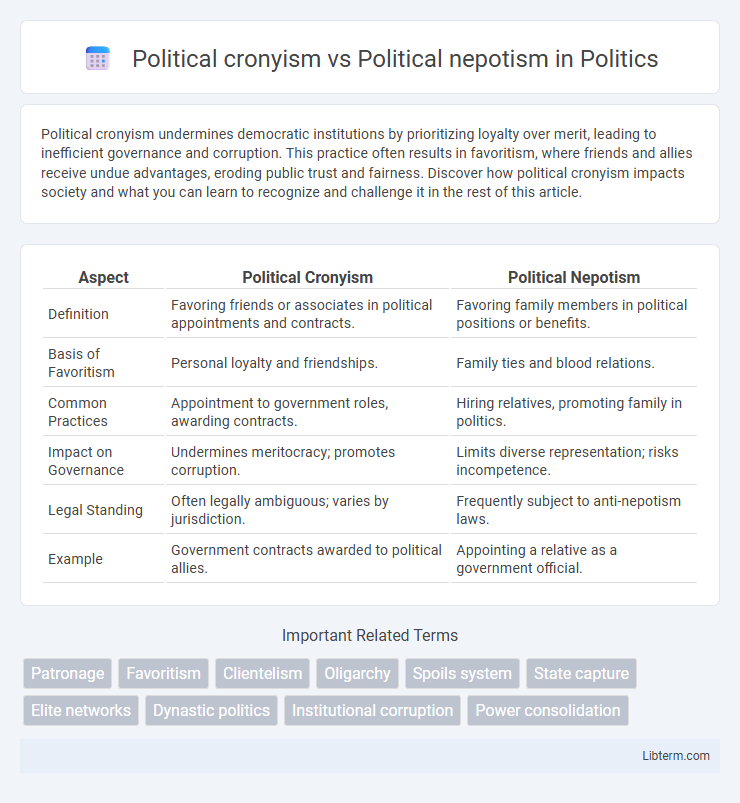Click the Important Related Terms heading
Screen dimensions: 740x803
370,635
